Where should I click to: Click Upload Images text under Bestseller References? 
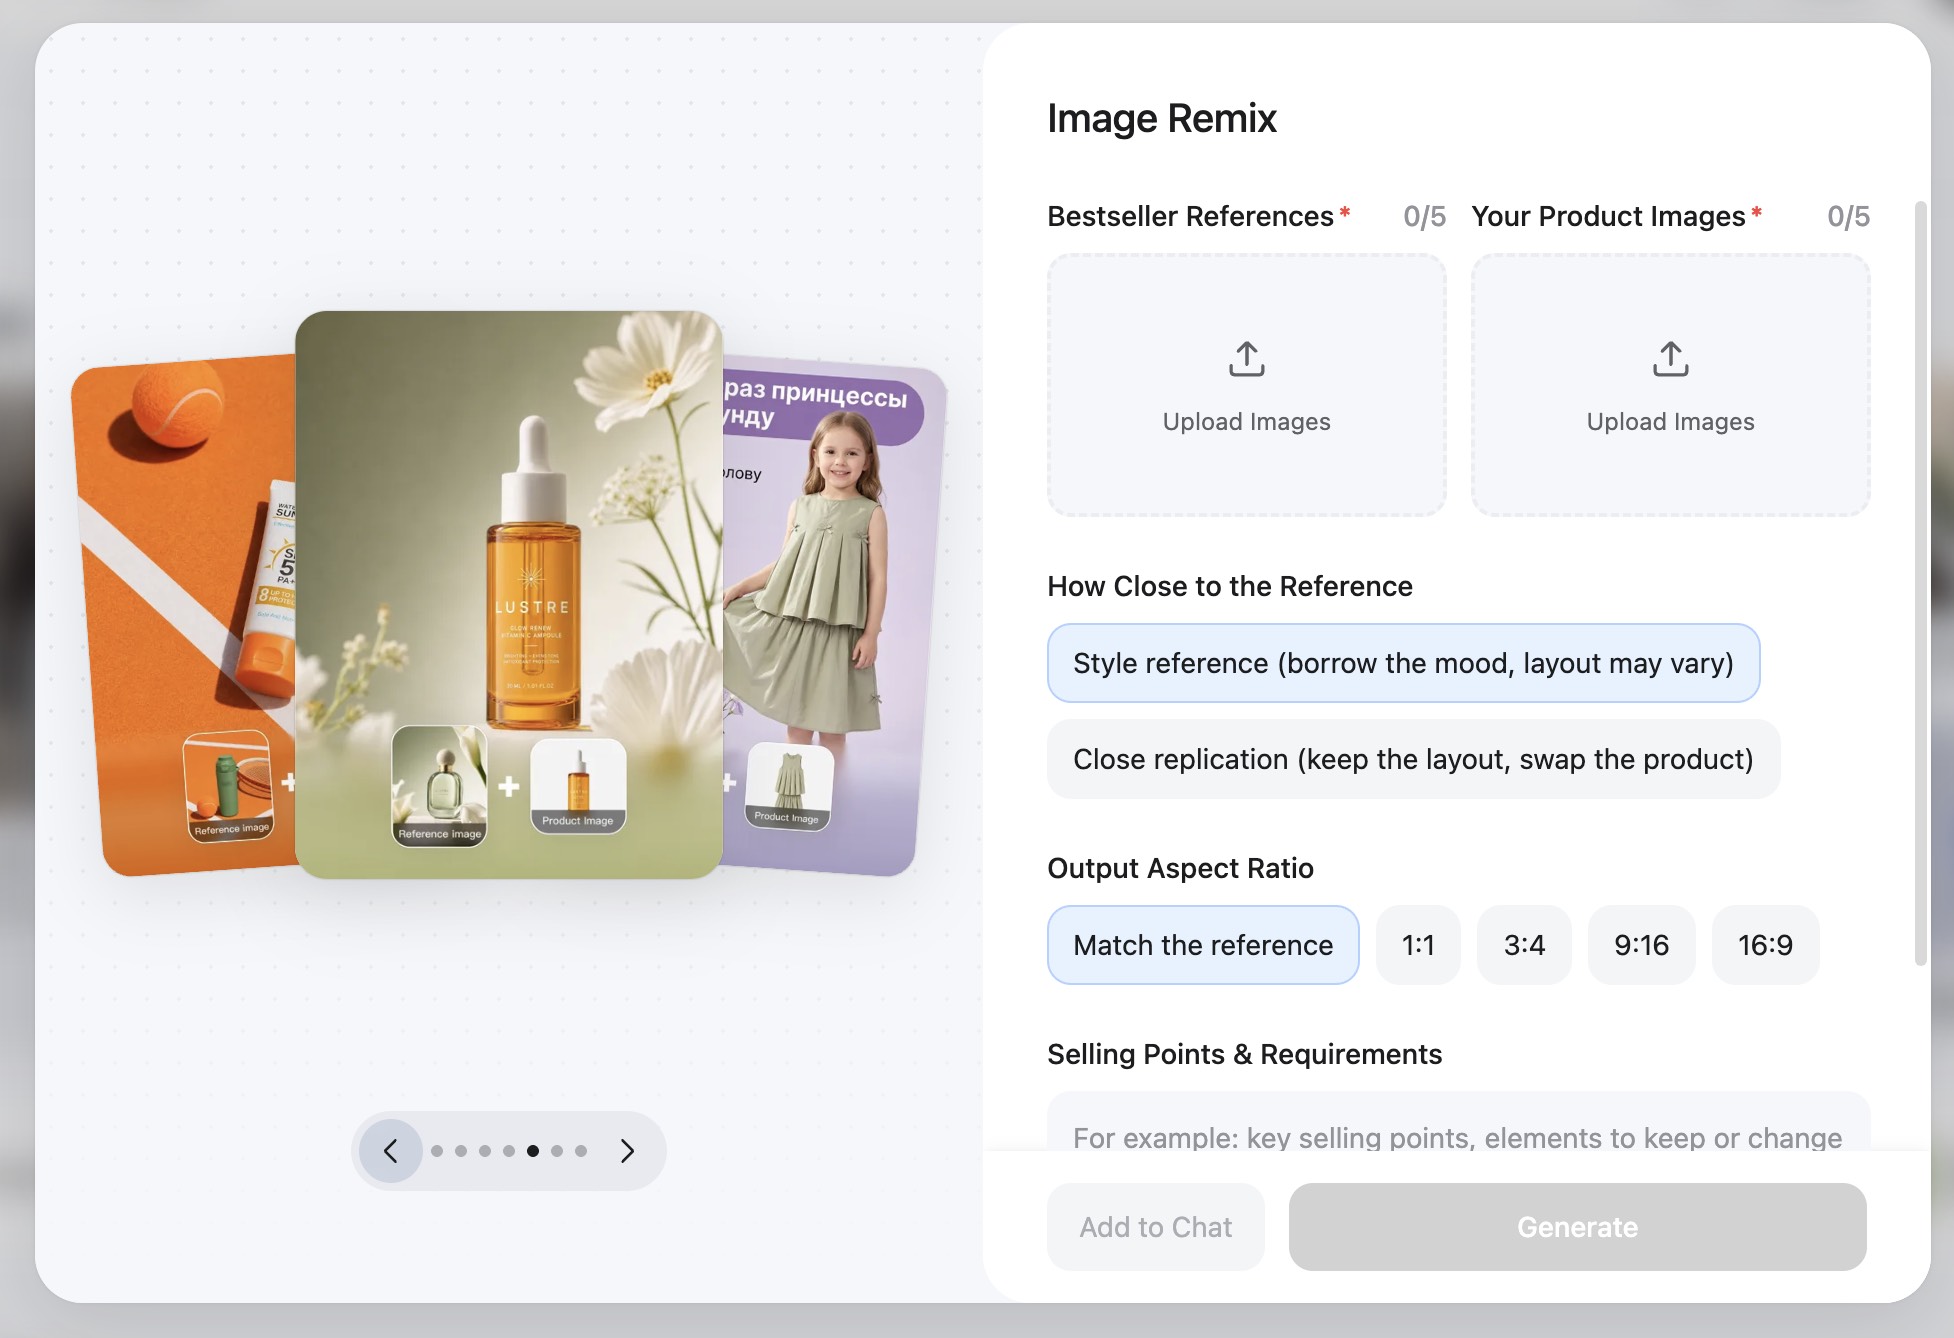[x=1246, y=422]
